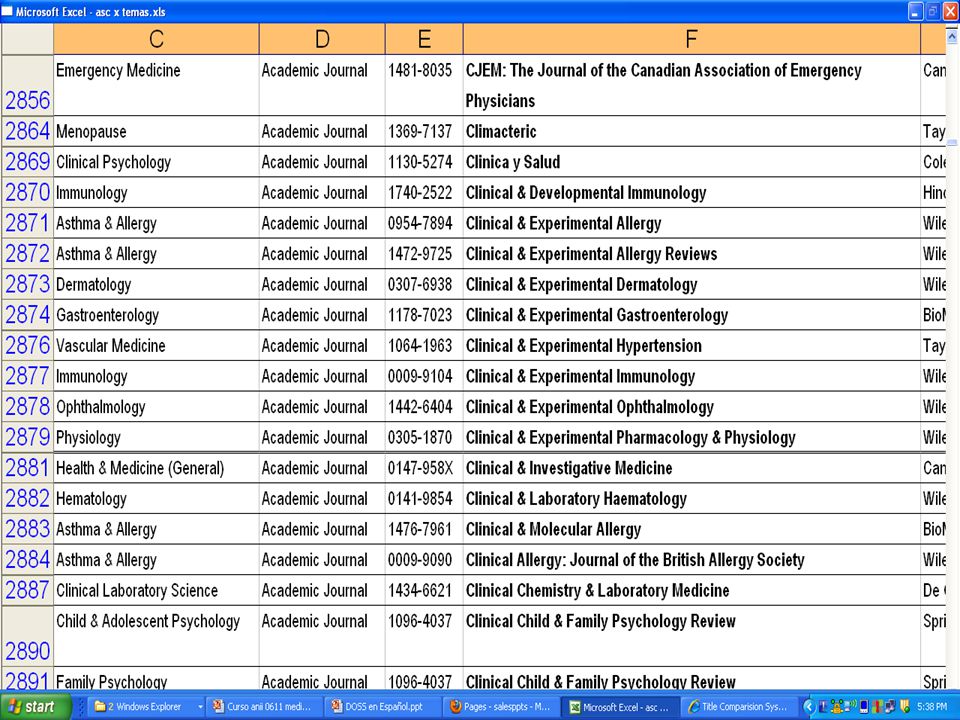
Task: Click Clinical Allergy: Journal of British Allergy Society
Action: click(x=692, y=560)
